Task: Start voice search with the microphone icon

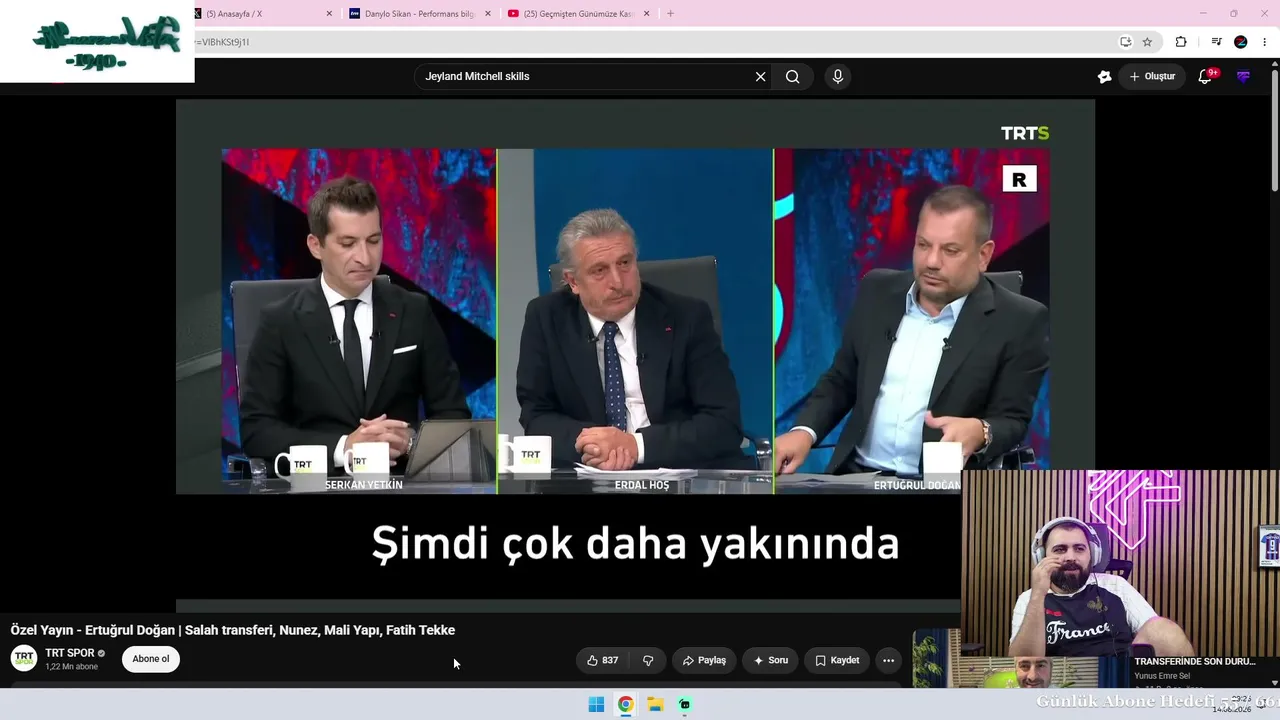Action: point(838,77)
